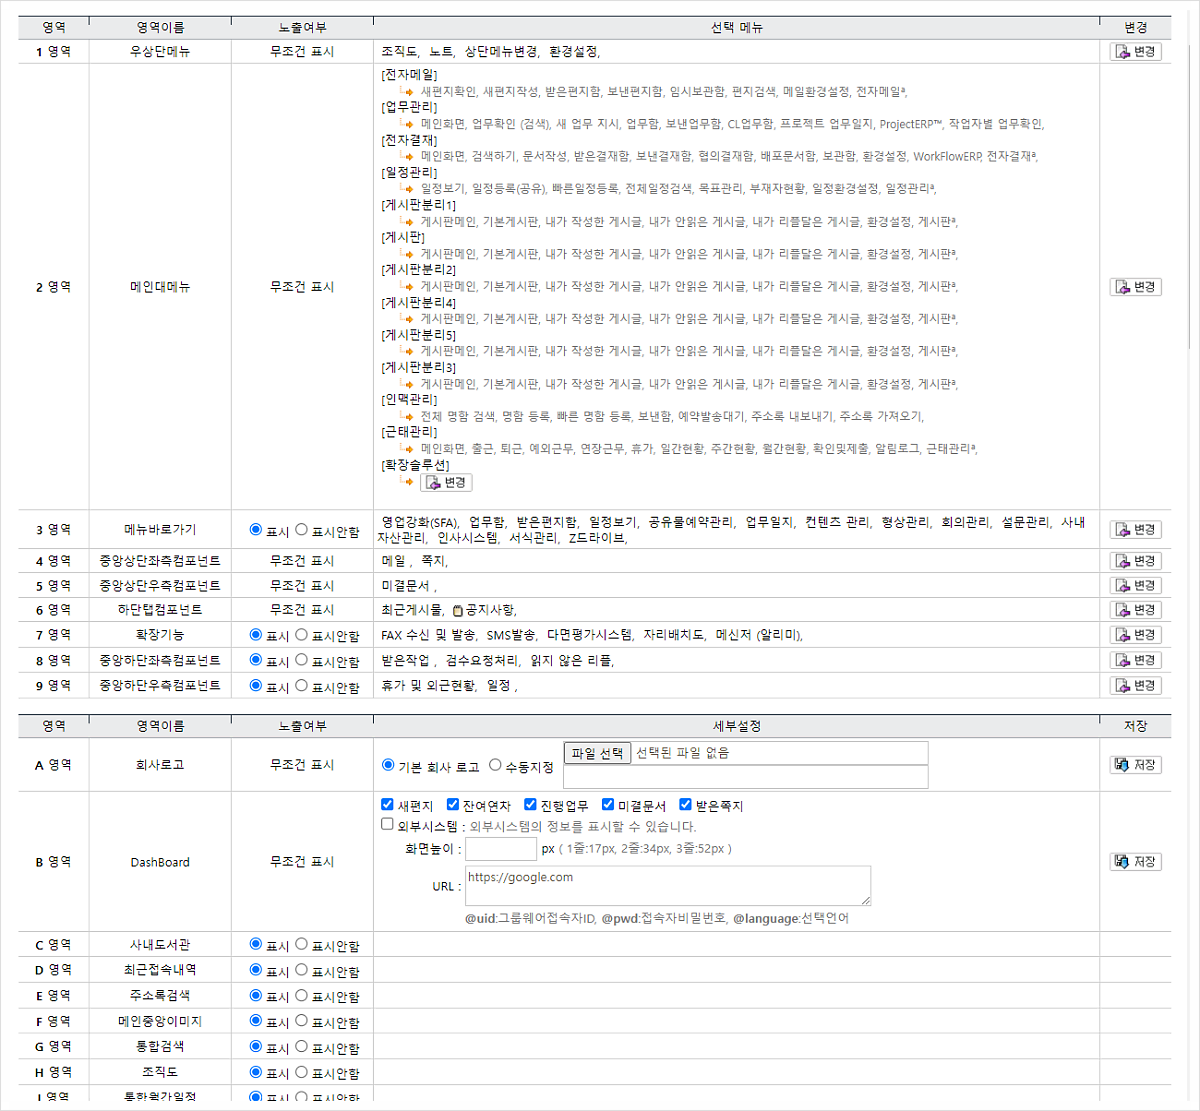The image size is (1200, 1111).
Task: Uncheck the 잔여연차 checkbox
Action: (x=453, y=804)
